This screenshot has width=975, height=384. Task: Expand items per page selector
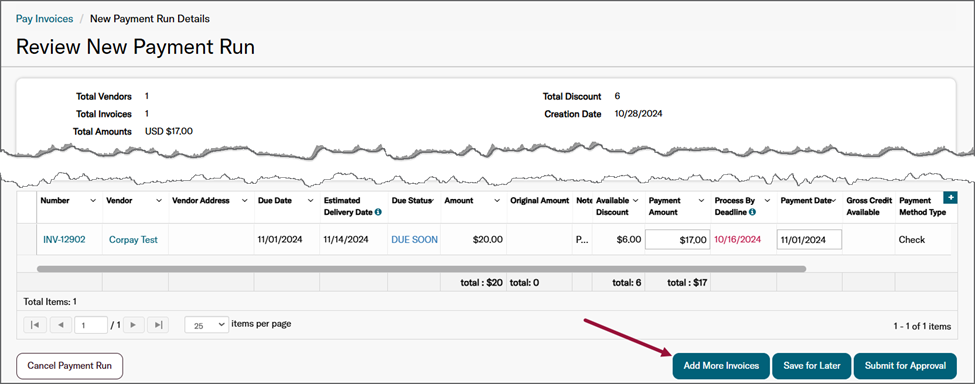pyautogui.click(x=207, y=324)
